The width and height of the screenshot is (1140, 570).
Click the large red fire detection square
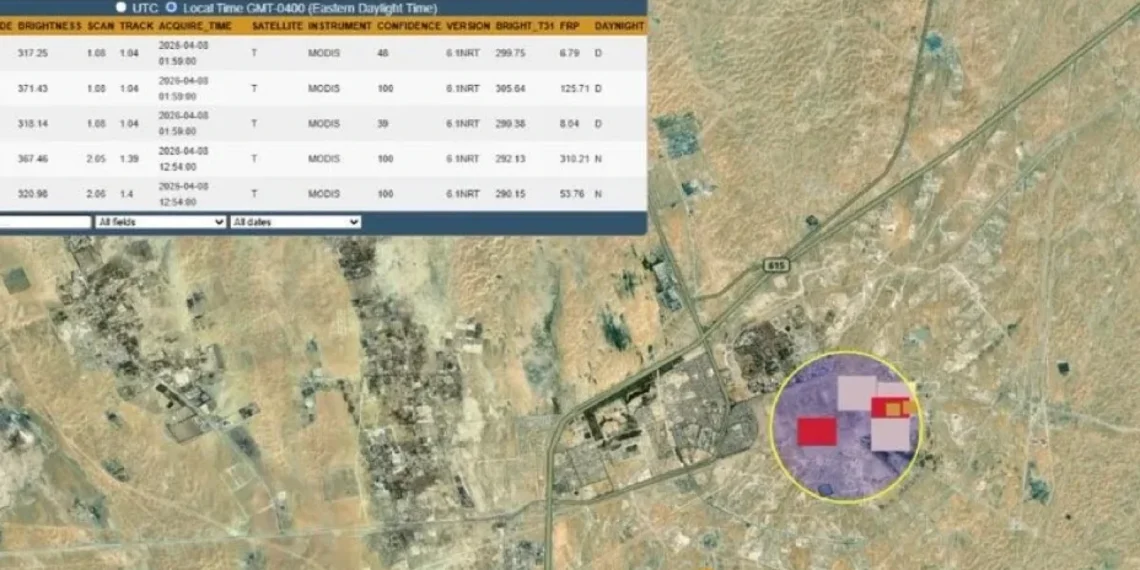(817, 431)
